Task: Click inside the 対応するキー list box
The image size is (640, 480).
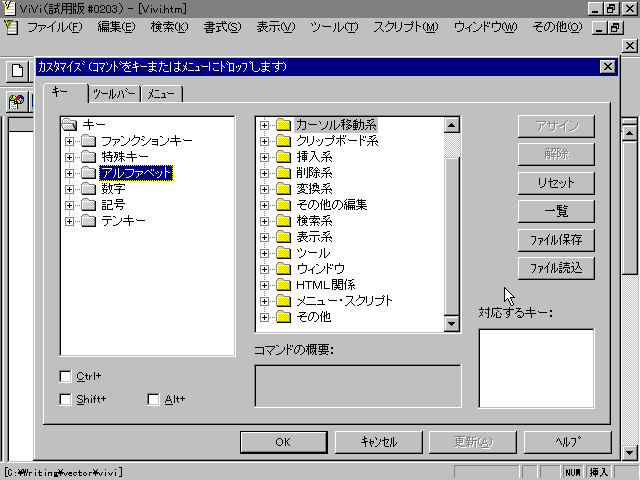Action: click(x=536, y=368)
